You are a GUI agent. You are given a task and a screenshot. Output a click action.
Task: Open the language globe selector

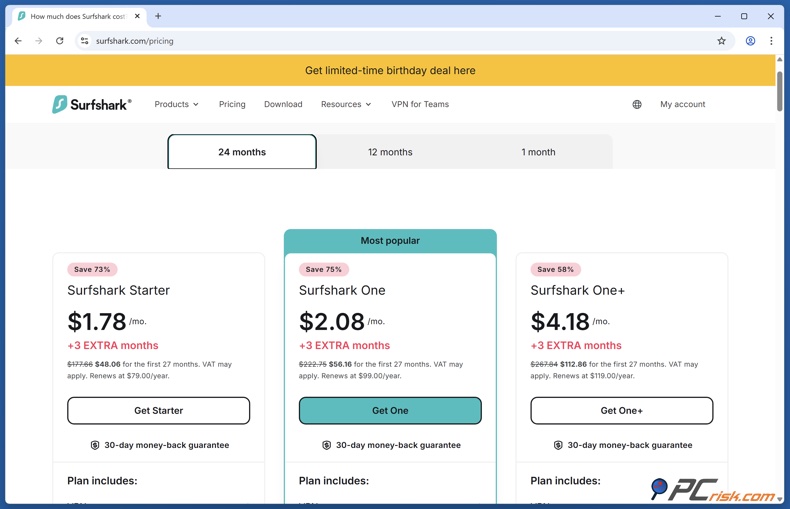coord(637,104)
